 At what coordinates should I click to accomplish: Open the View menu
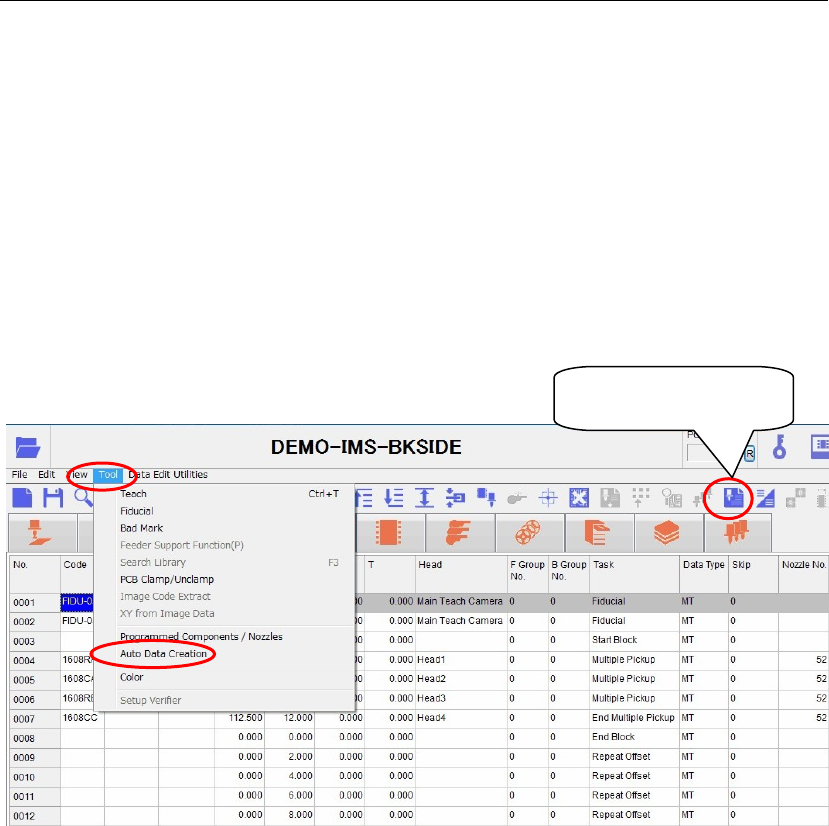pos(78,474)
